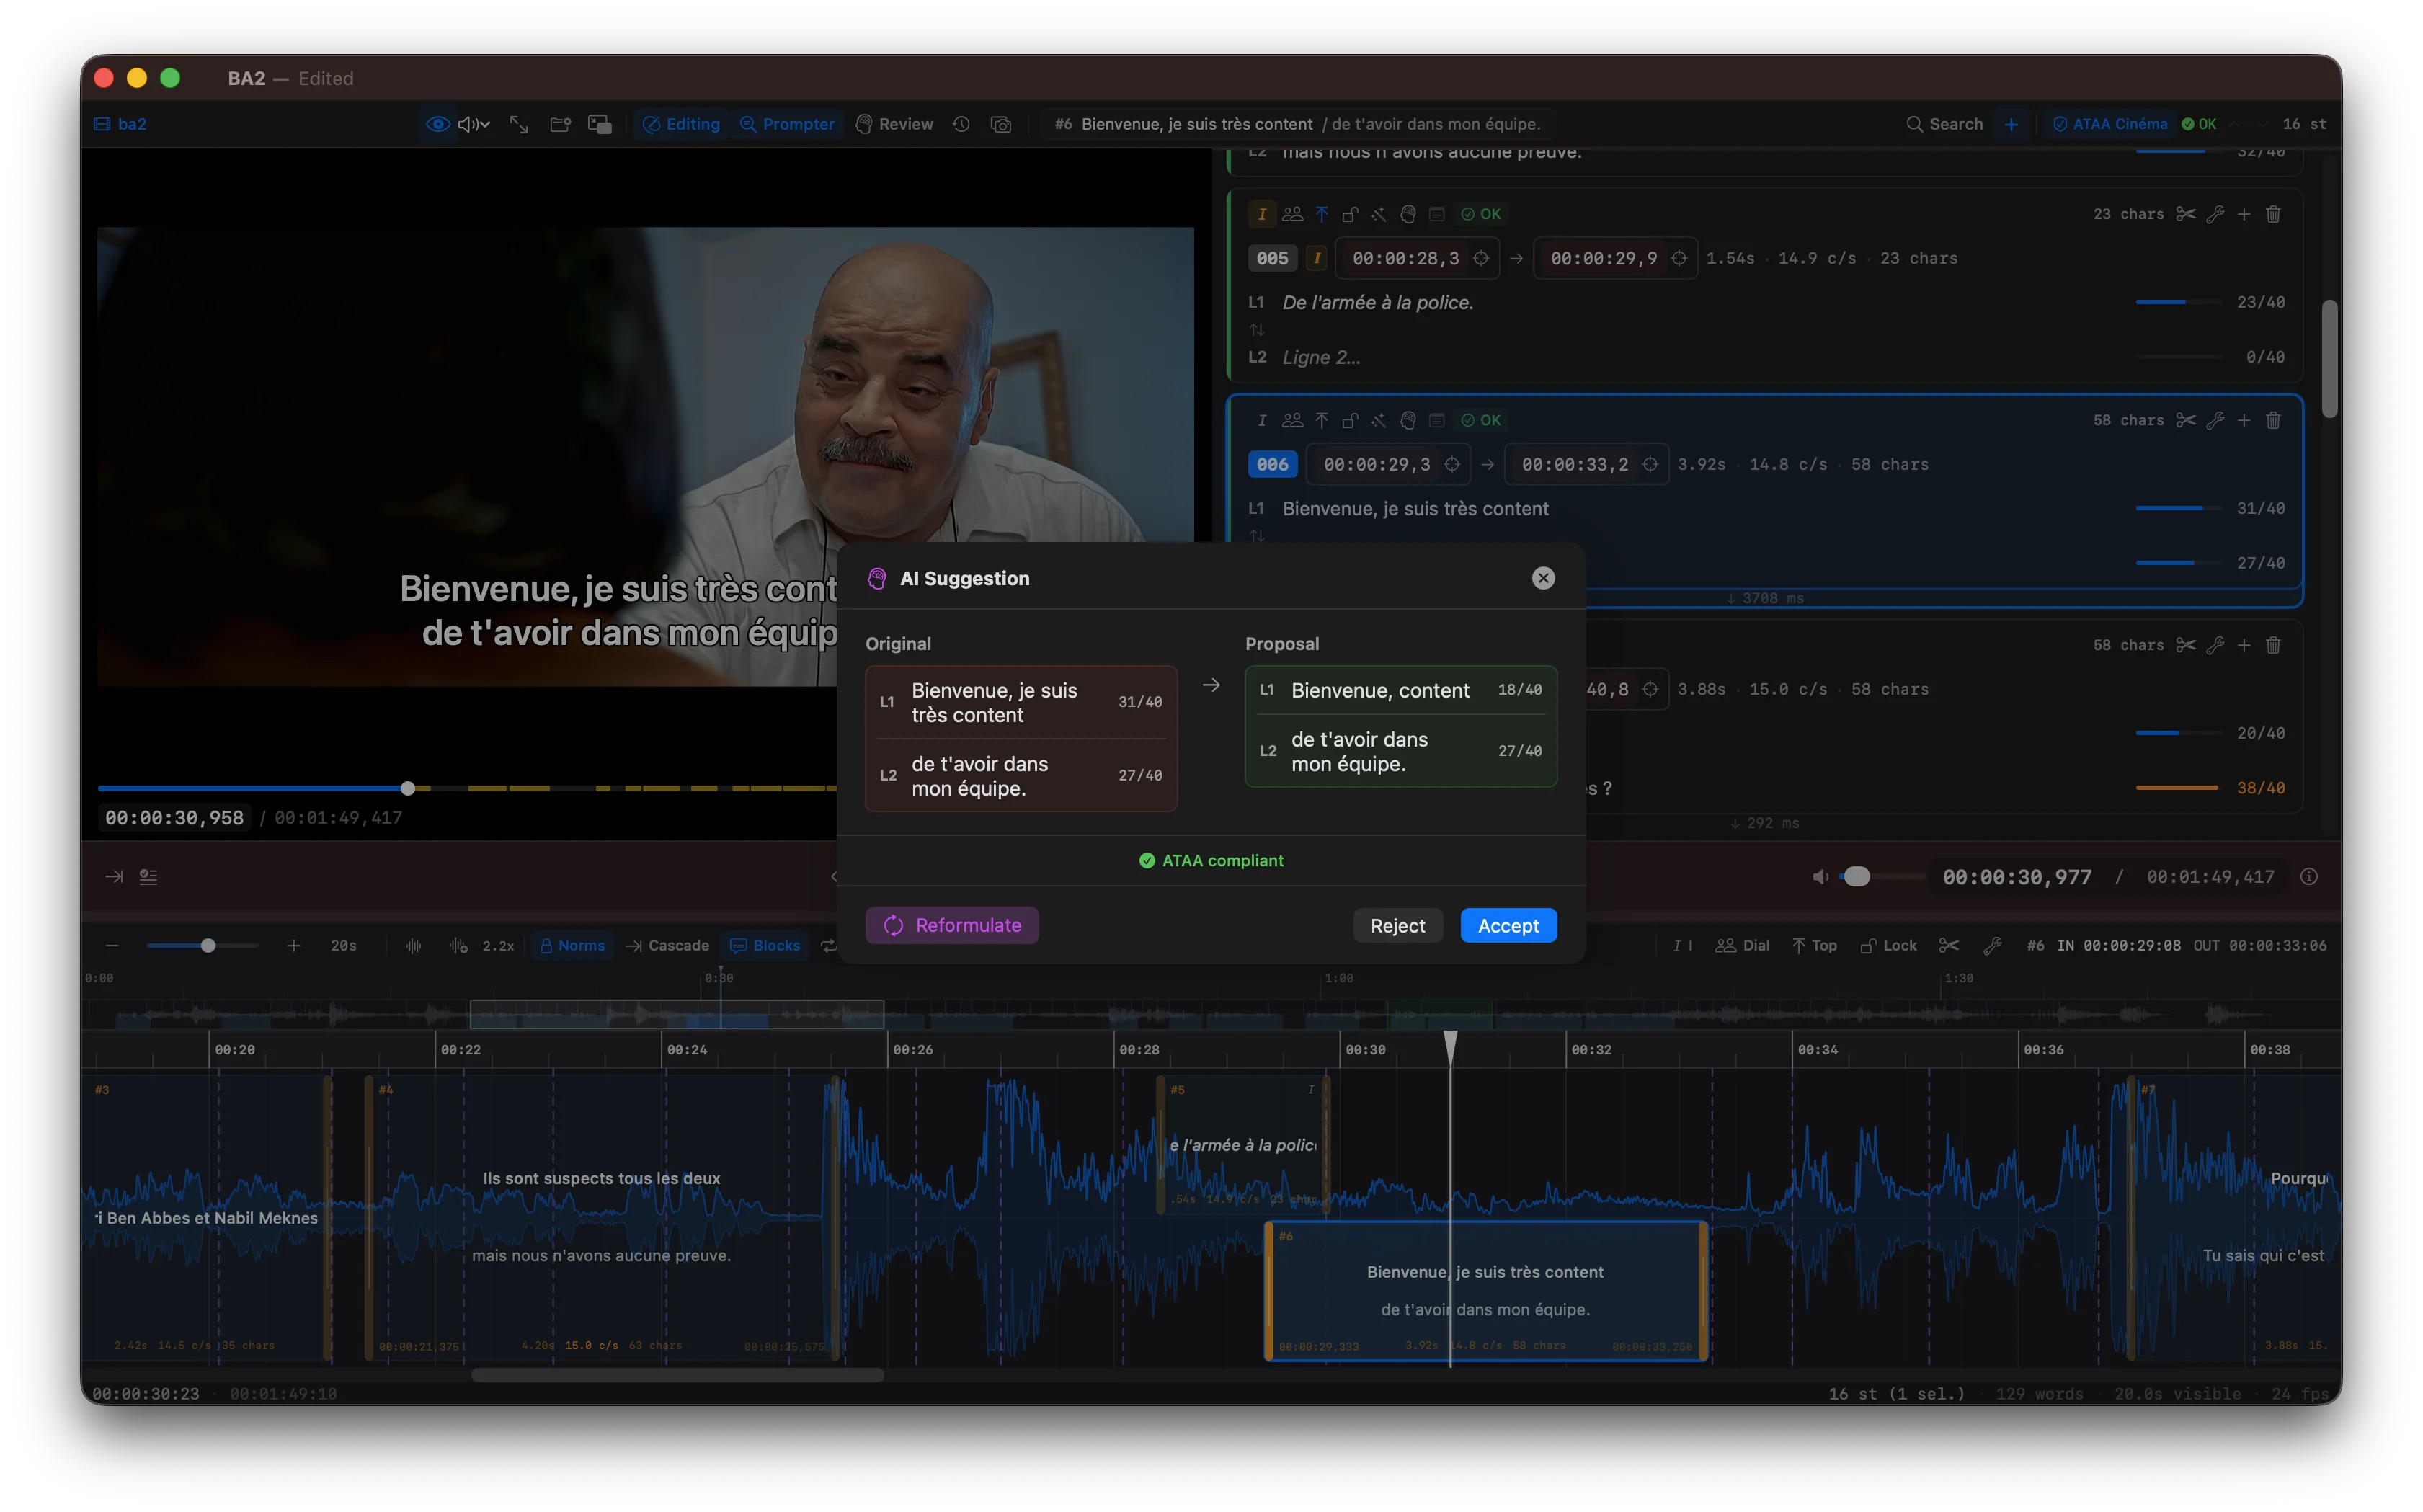Click the Reformulate button
Screen dimensions: 2423x1512
click(x=951, y=926)
